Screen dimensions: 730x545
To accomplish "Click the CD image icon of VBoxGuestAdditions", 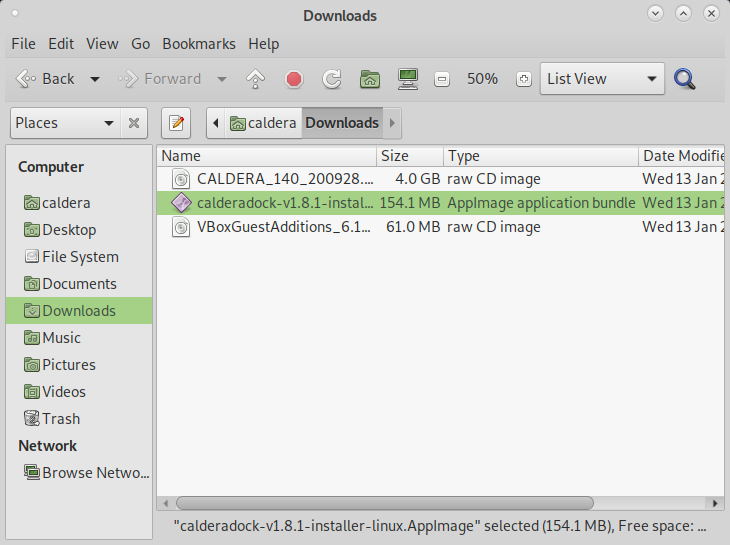I will tap(181, 227).
